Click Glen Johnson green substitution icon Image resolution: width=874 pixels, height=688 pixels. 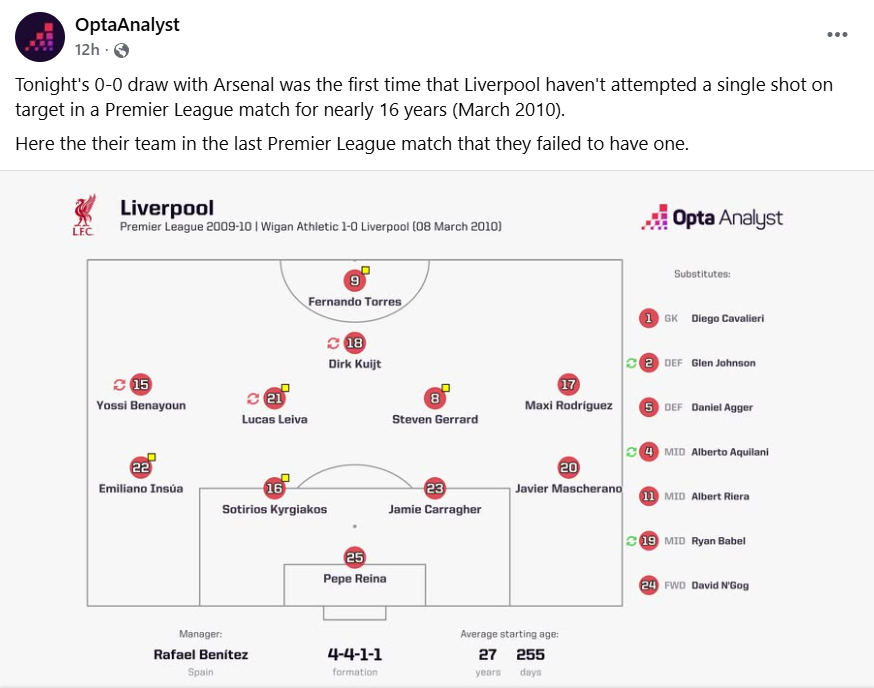tap(631, 363)
